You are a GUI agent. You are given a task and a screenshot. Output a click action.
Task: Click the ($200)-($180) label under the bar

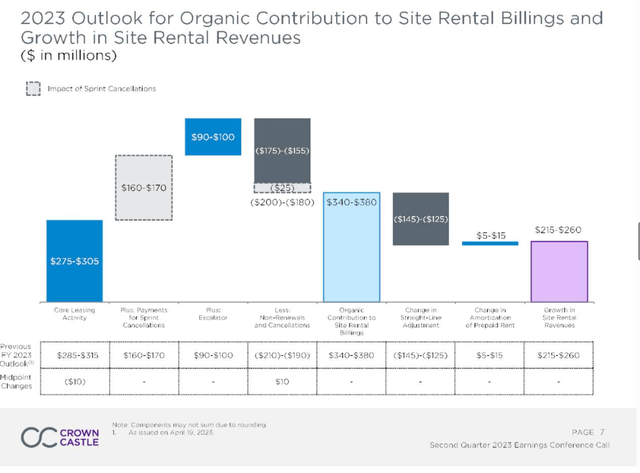[x=282, y=202]
